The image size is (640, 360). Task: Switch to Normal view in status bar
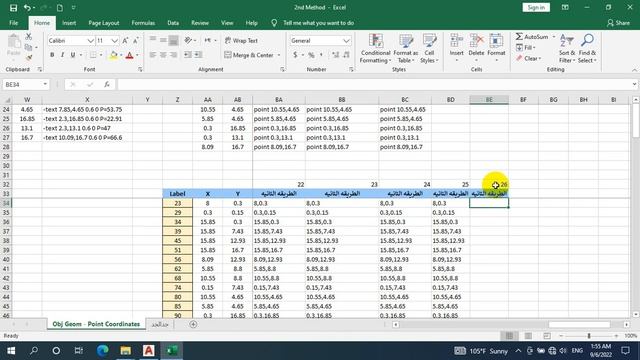509,336
